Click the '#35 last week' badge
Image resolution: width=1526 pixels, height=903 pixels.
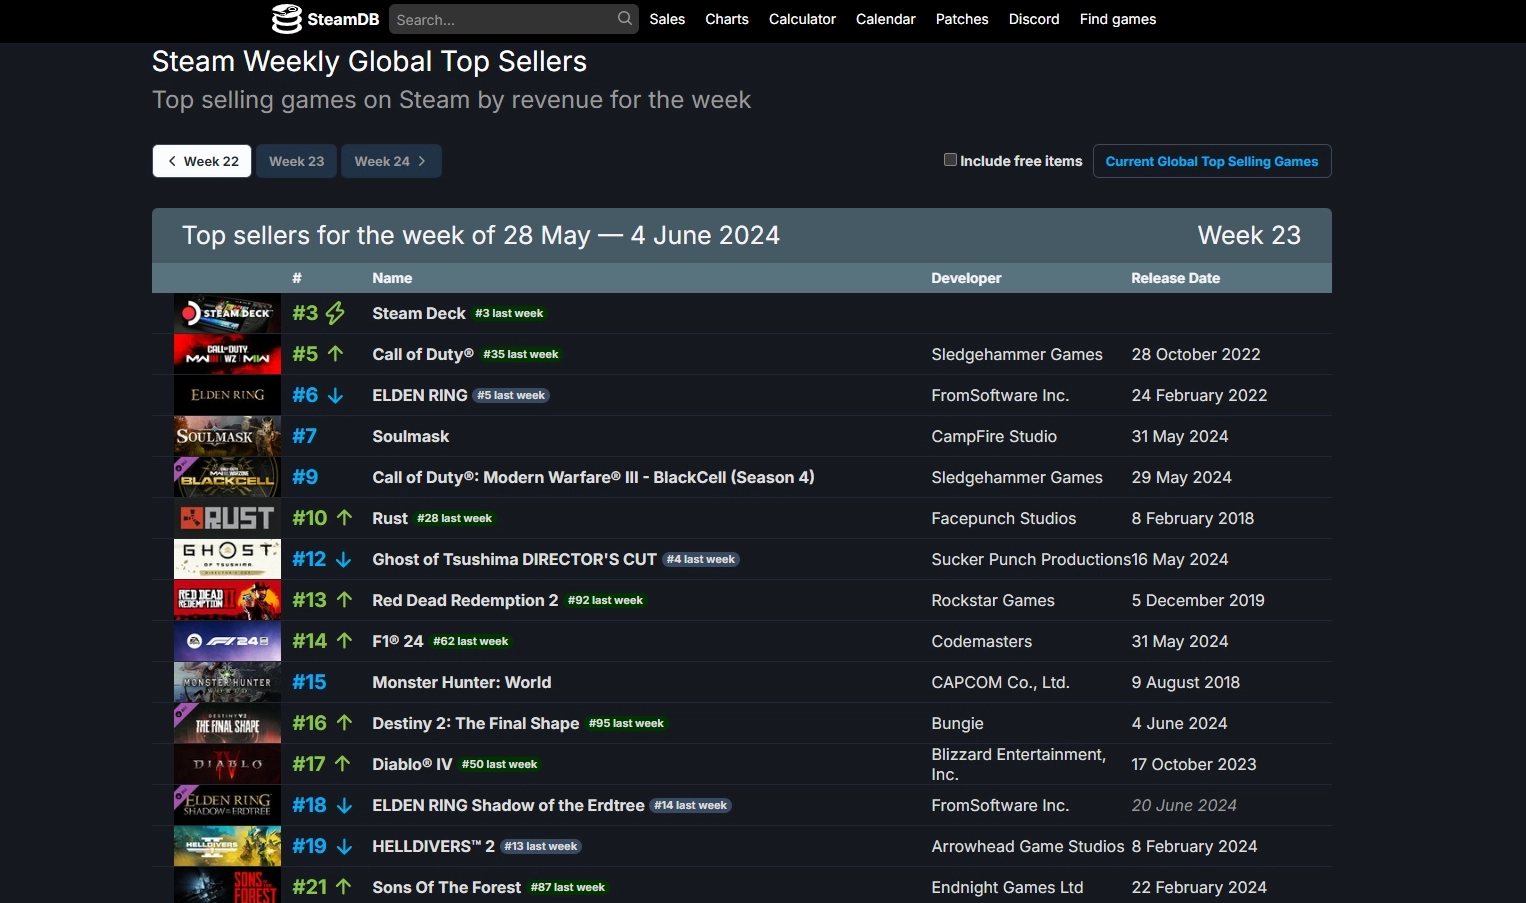[x=521, y=354]
